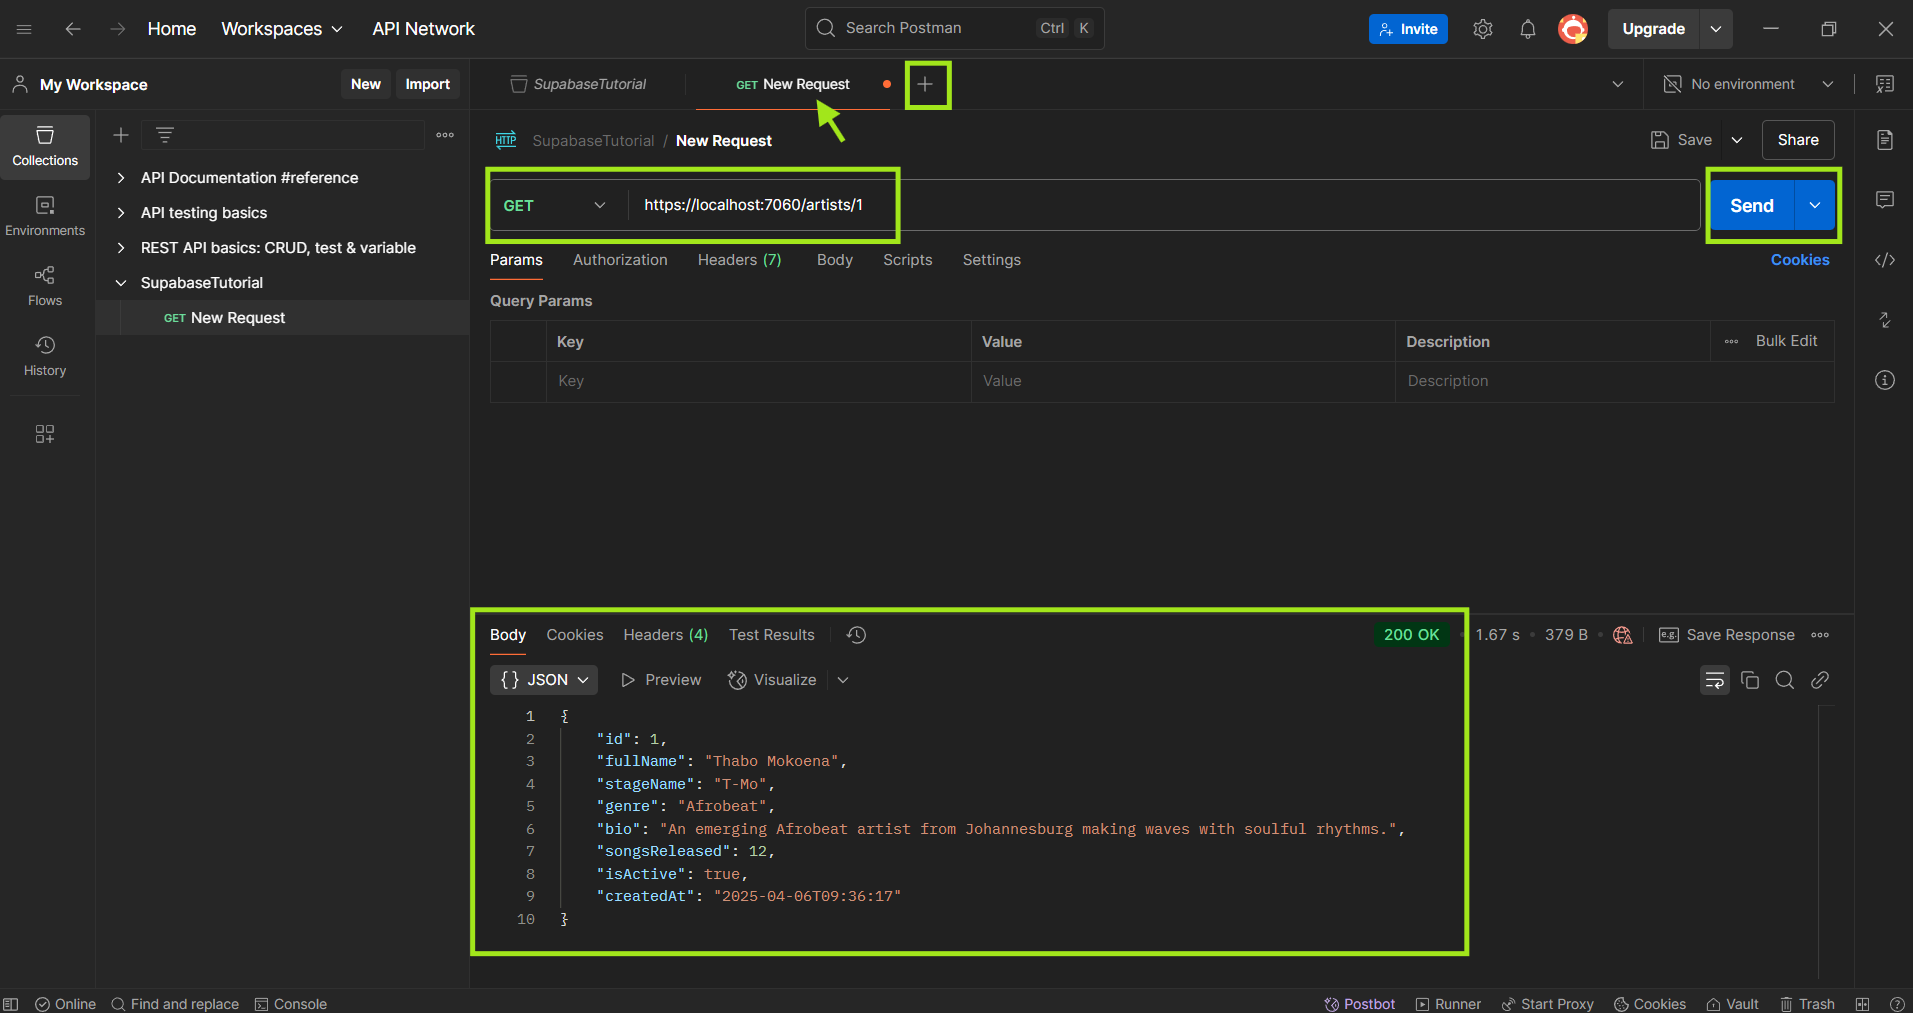Open Collections in the sidebar
The width and height of the screenshot is (1913, 1013).
click(x=45, y=147)
